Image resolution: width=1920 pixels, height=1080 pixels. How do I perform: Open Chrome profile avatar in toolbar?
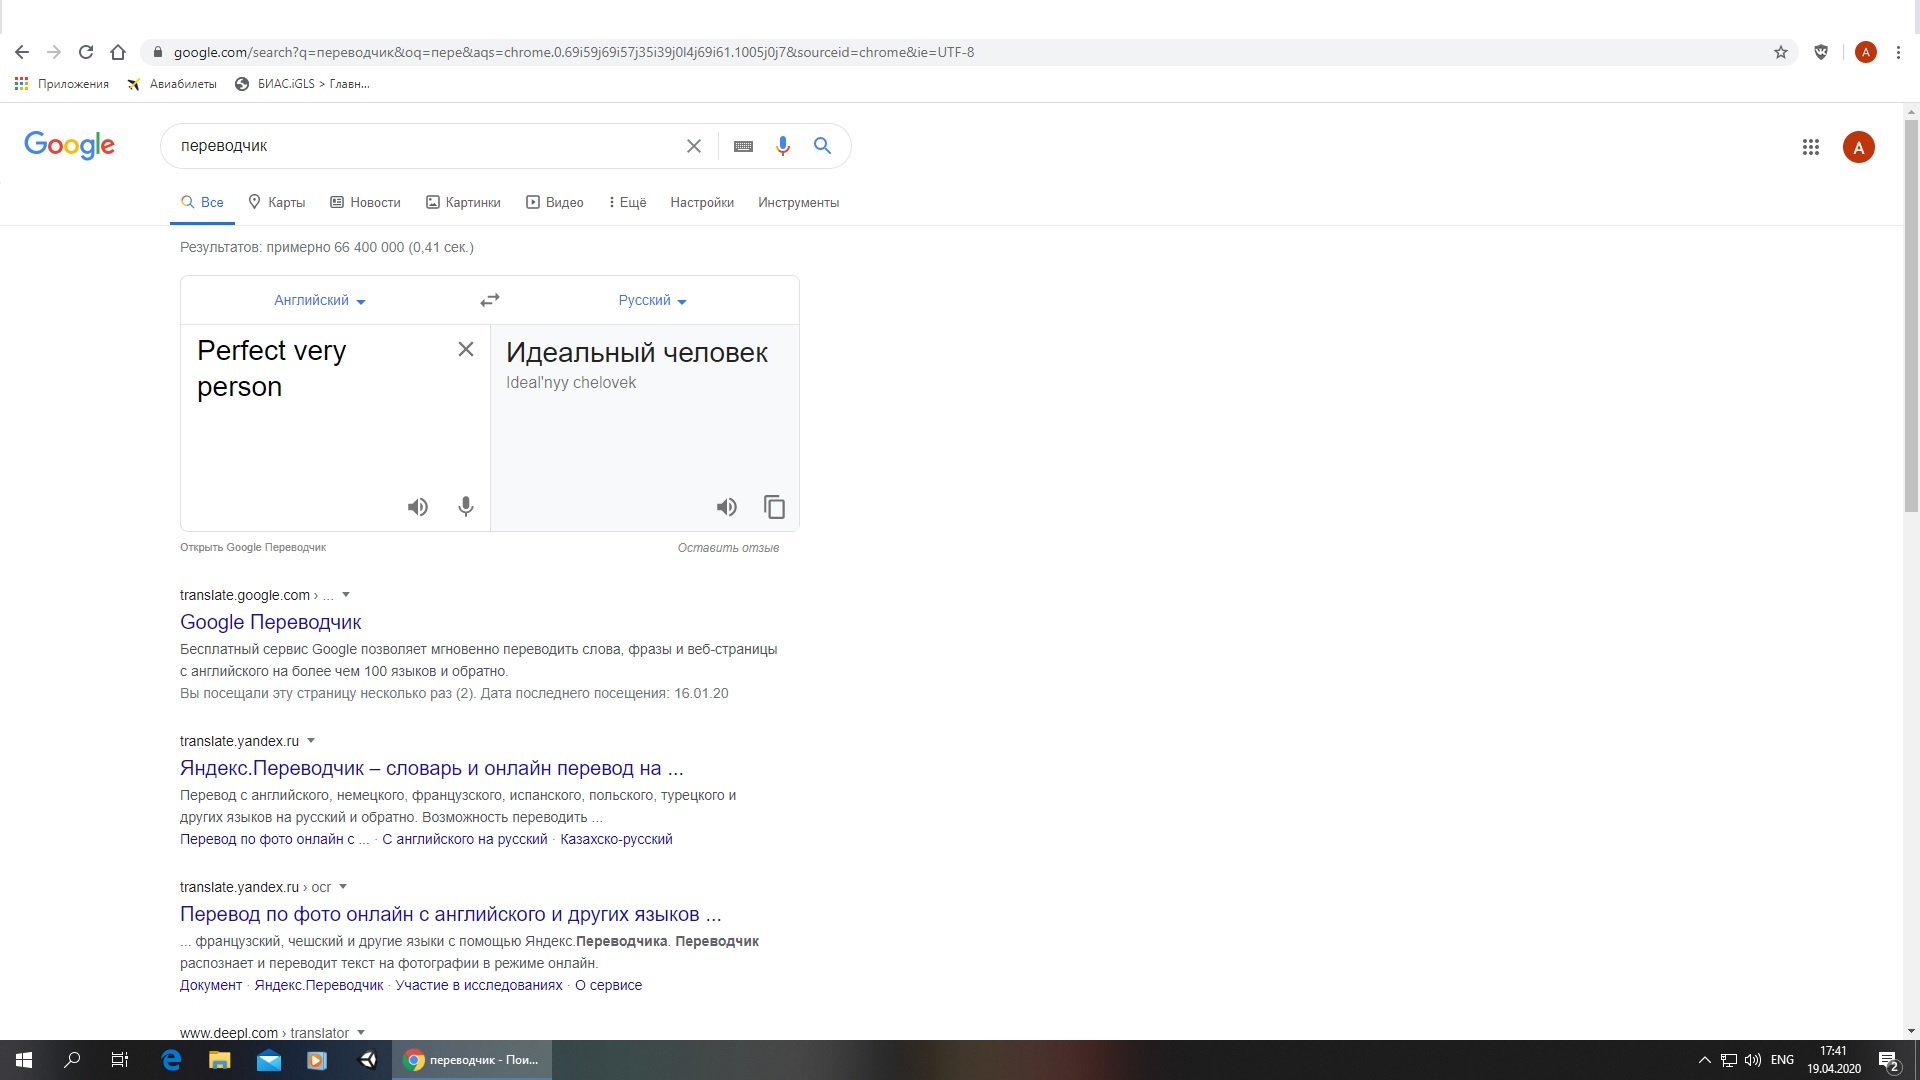pos(1865,52)
